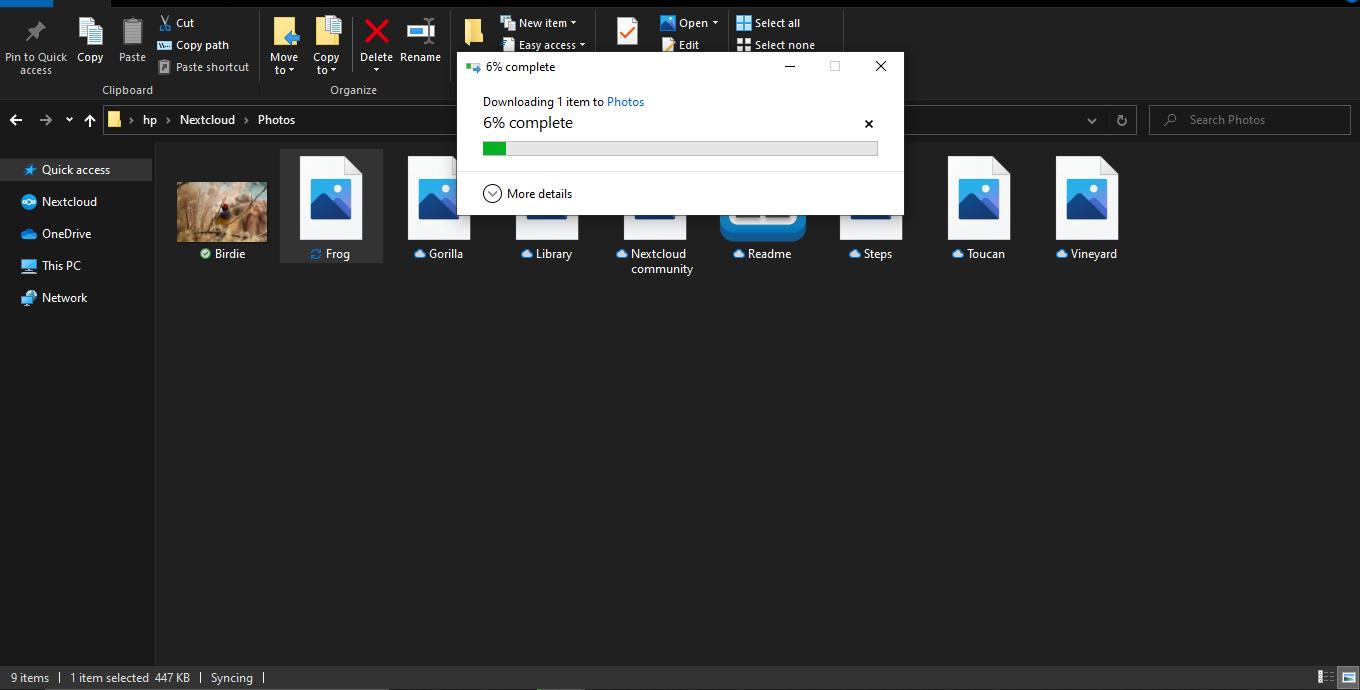
Task: Select OneDrive in the sidebar
Action: point(66,234)
